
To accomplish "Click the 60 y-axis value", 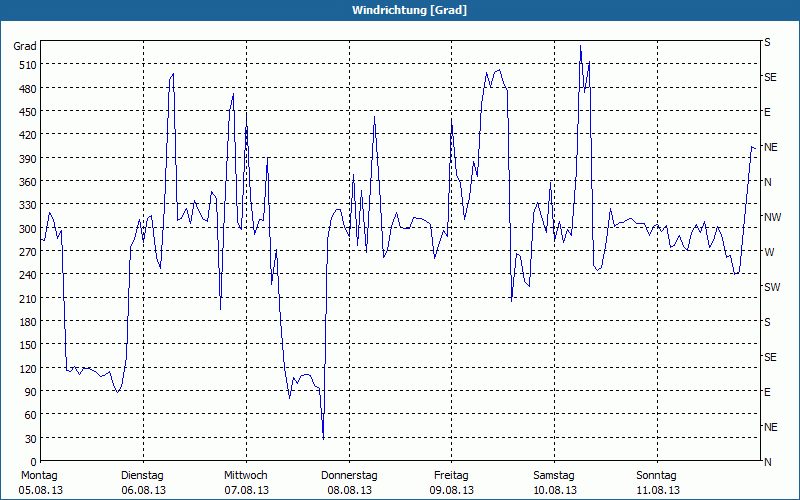I will click(x=31, y=415).
